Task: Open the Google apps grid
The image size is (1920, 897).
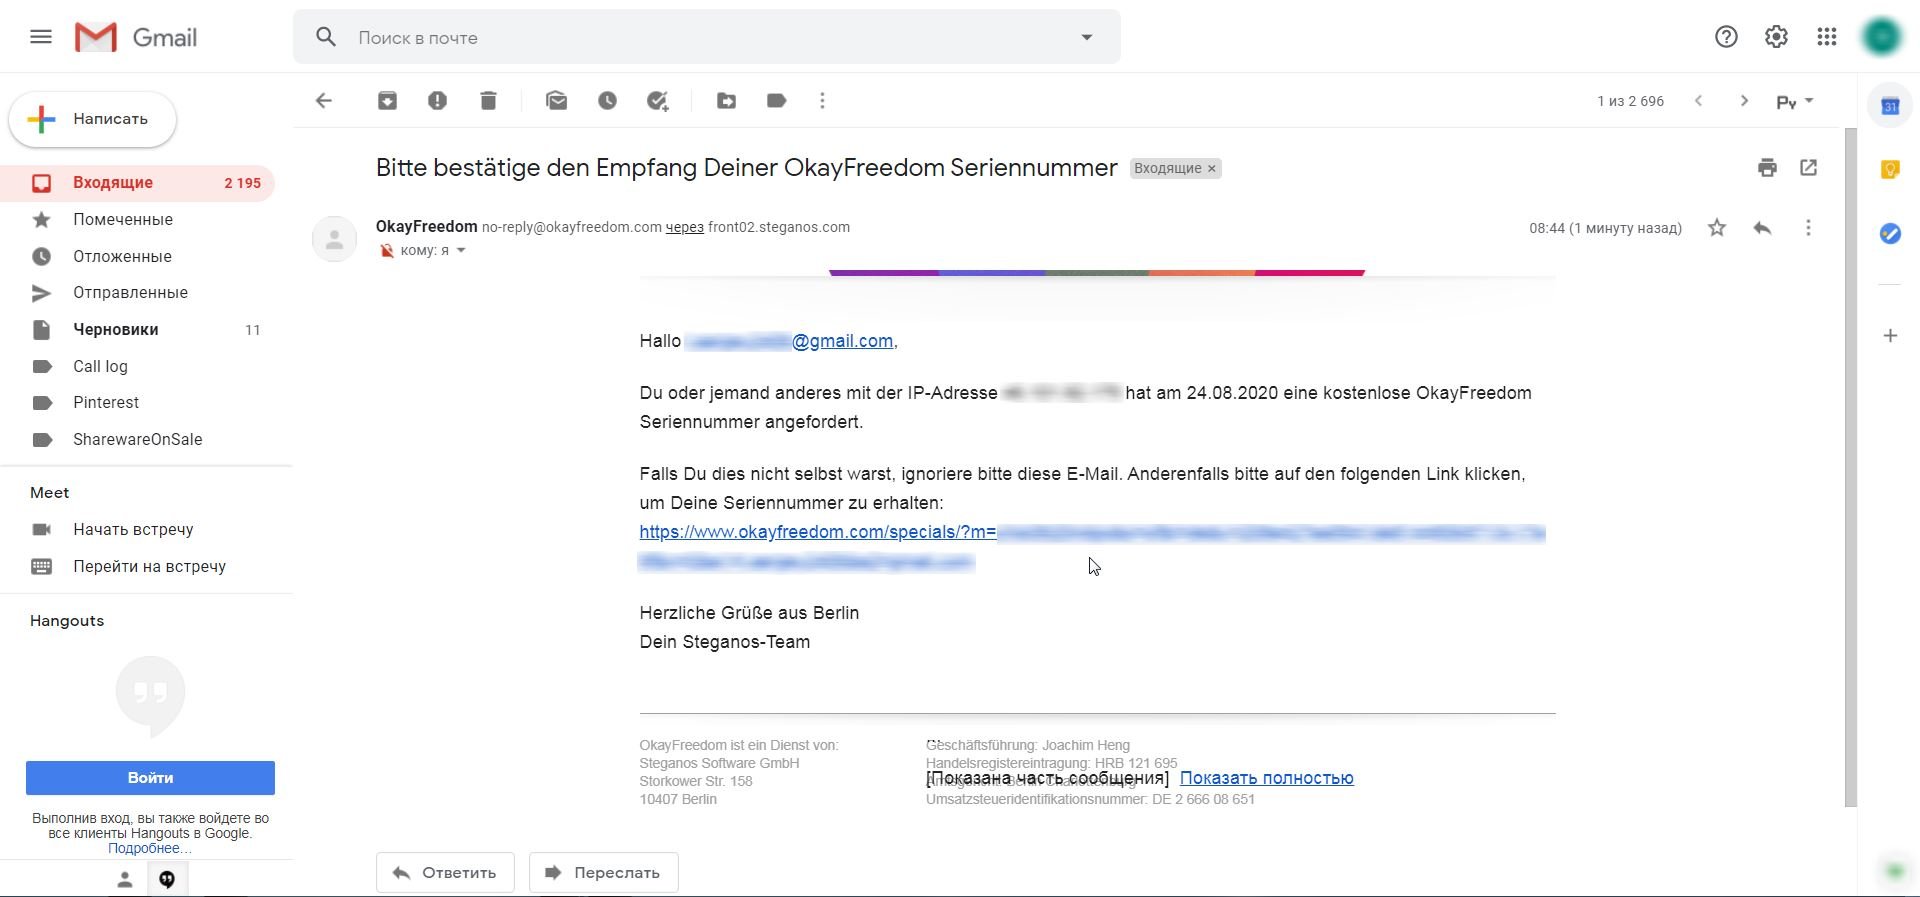Action: click(x=1827, y=37)
